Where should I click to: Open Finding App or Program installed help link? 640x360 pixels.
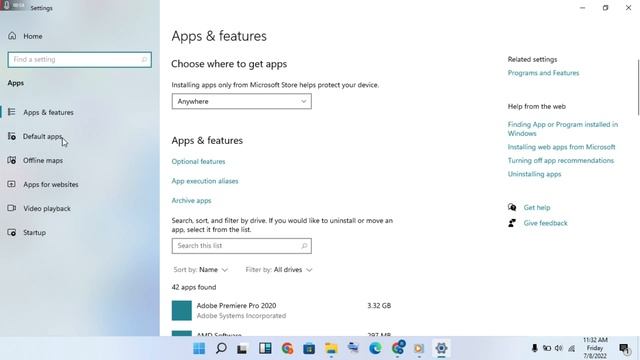tap(563, 129)
